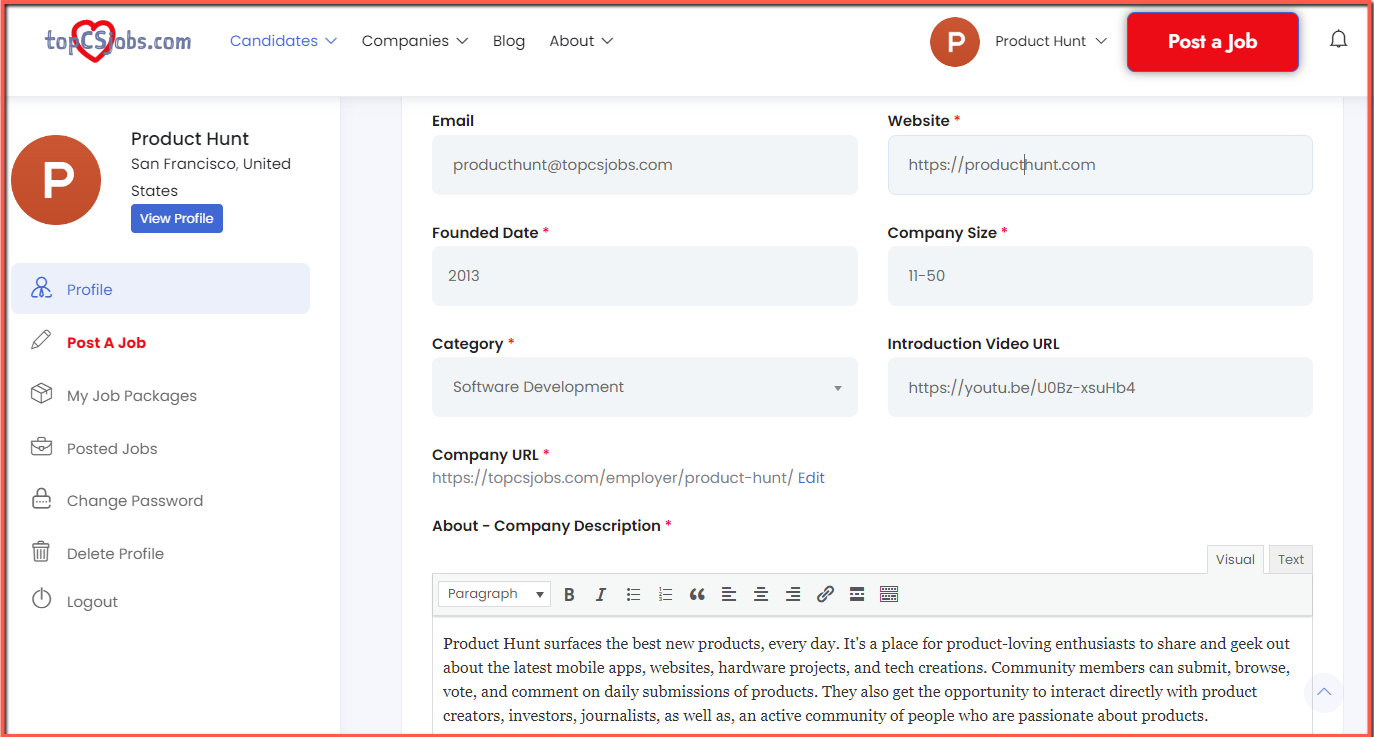Open the Blog page

pos(509,41)
